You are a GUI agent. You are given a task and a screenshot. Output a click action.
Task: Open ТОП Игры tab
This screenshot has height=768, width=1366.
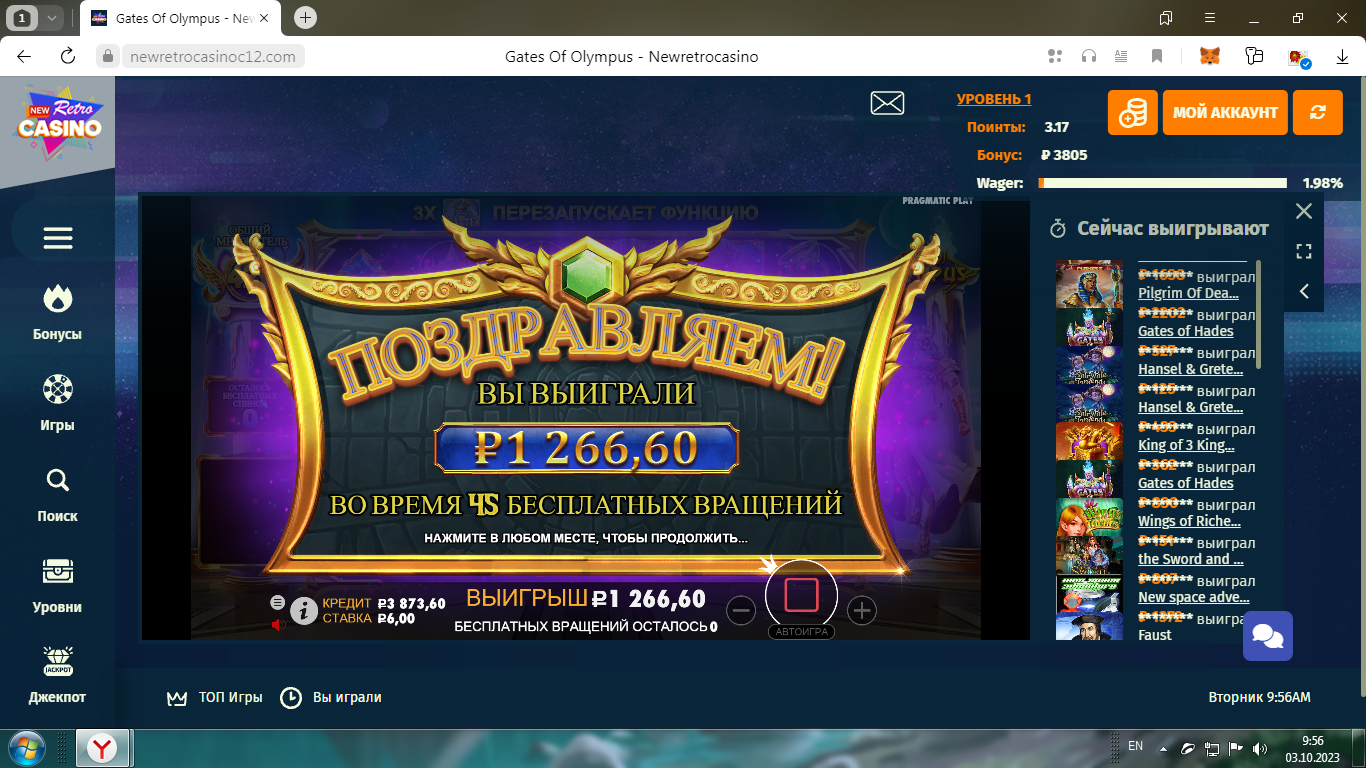215,697
